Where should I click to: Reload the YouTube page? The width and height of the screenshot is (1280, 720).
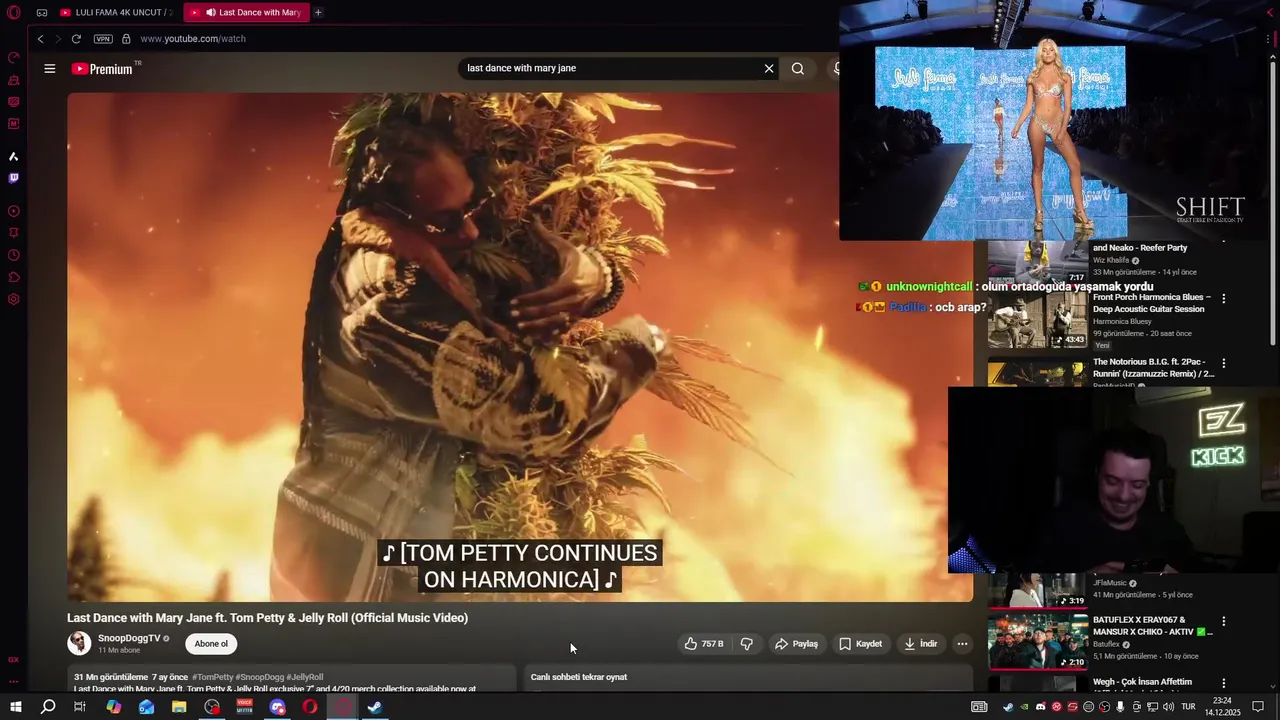(x=76, y=39)
